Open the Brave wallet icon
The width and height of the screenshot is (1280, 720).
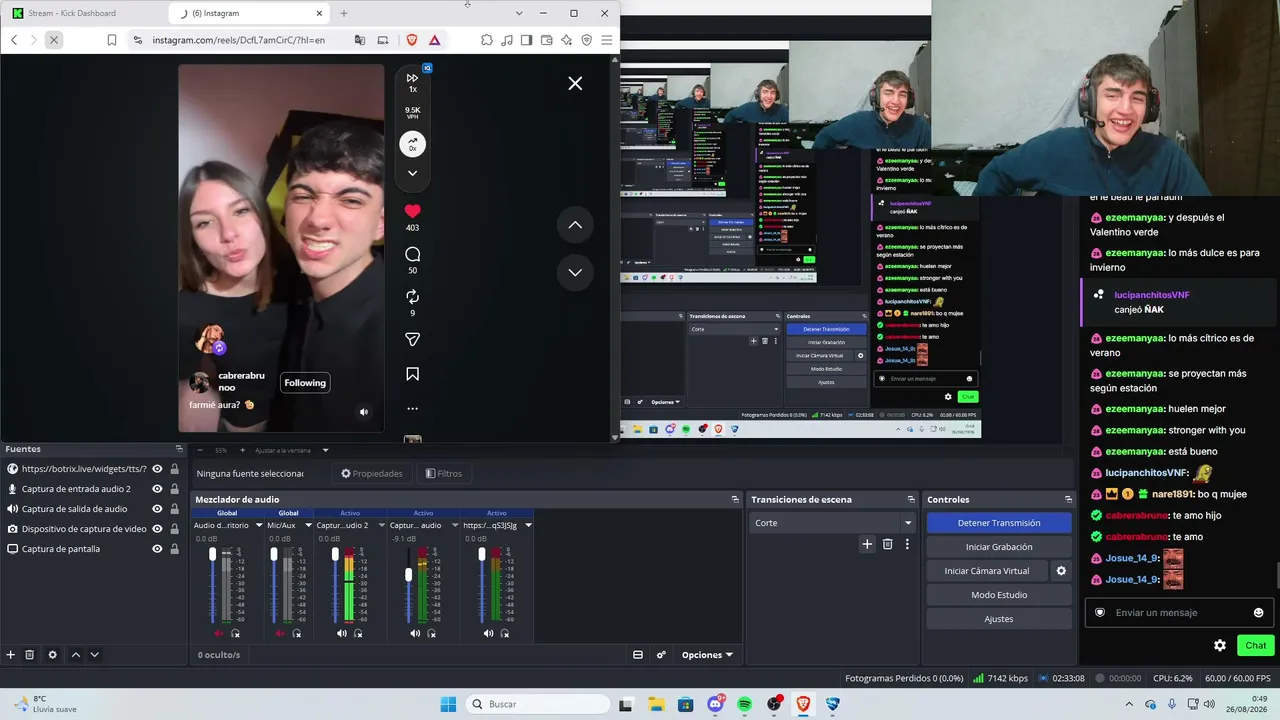tap(546, 40)
